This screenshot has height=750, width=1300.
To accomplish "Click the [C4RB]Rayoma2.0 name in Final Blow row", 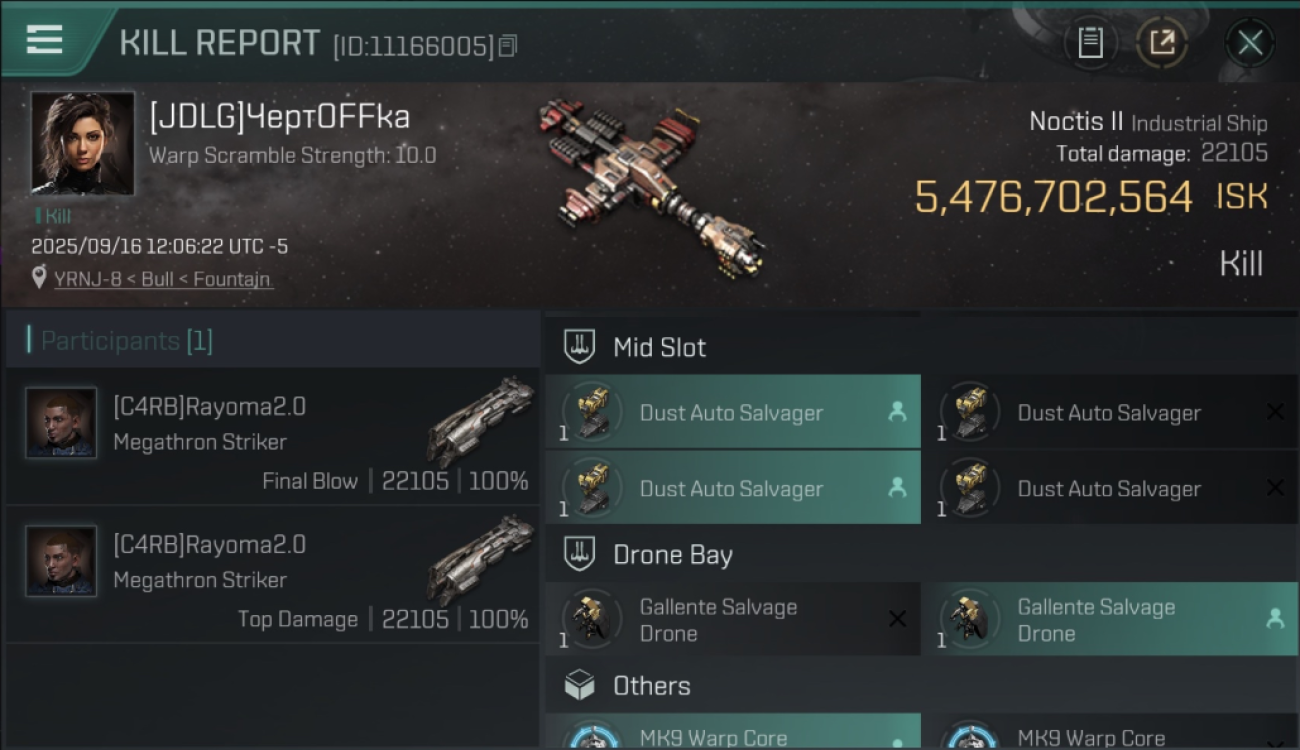I will tap(209, 406).
